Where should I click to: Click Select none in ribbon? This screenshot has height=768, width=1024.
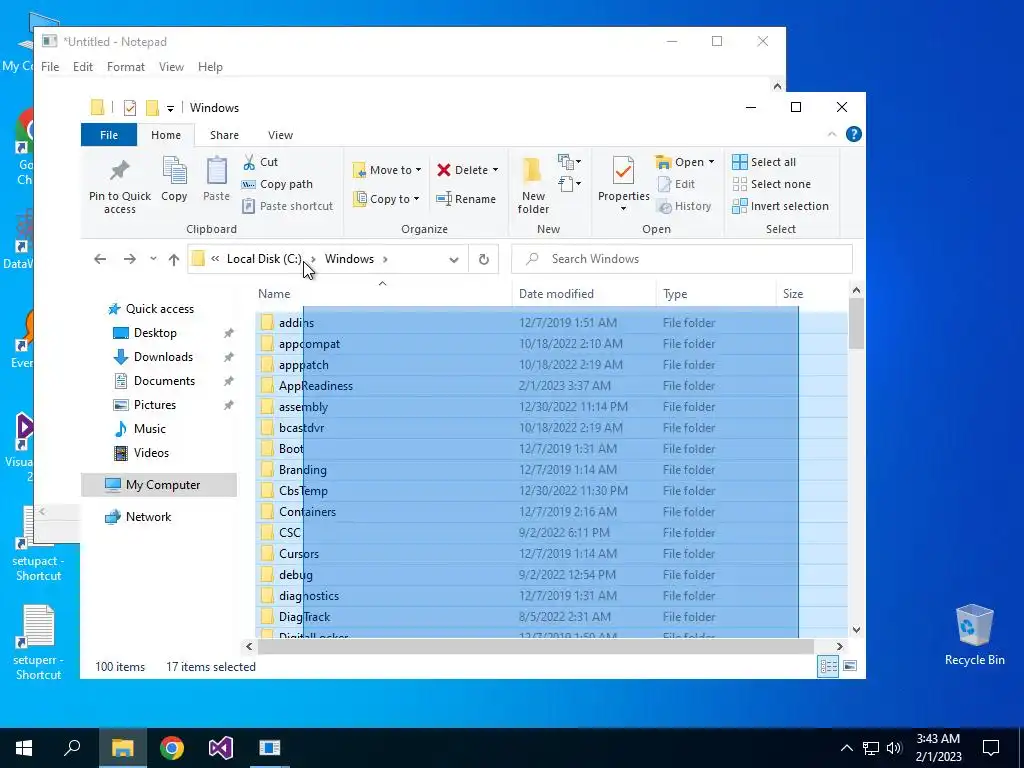tap(771, 184)
